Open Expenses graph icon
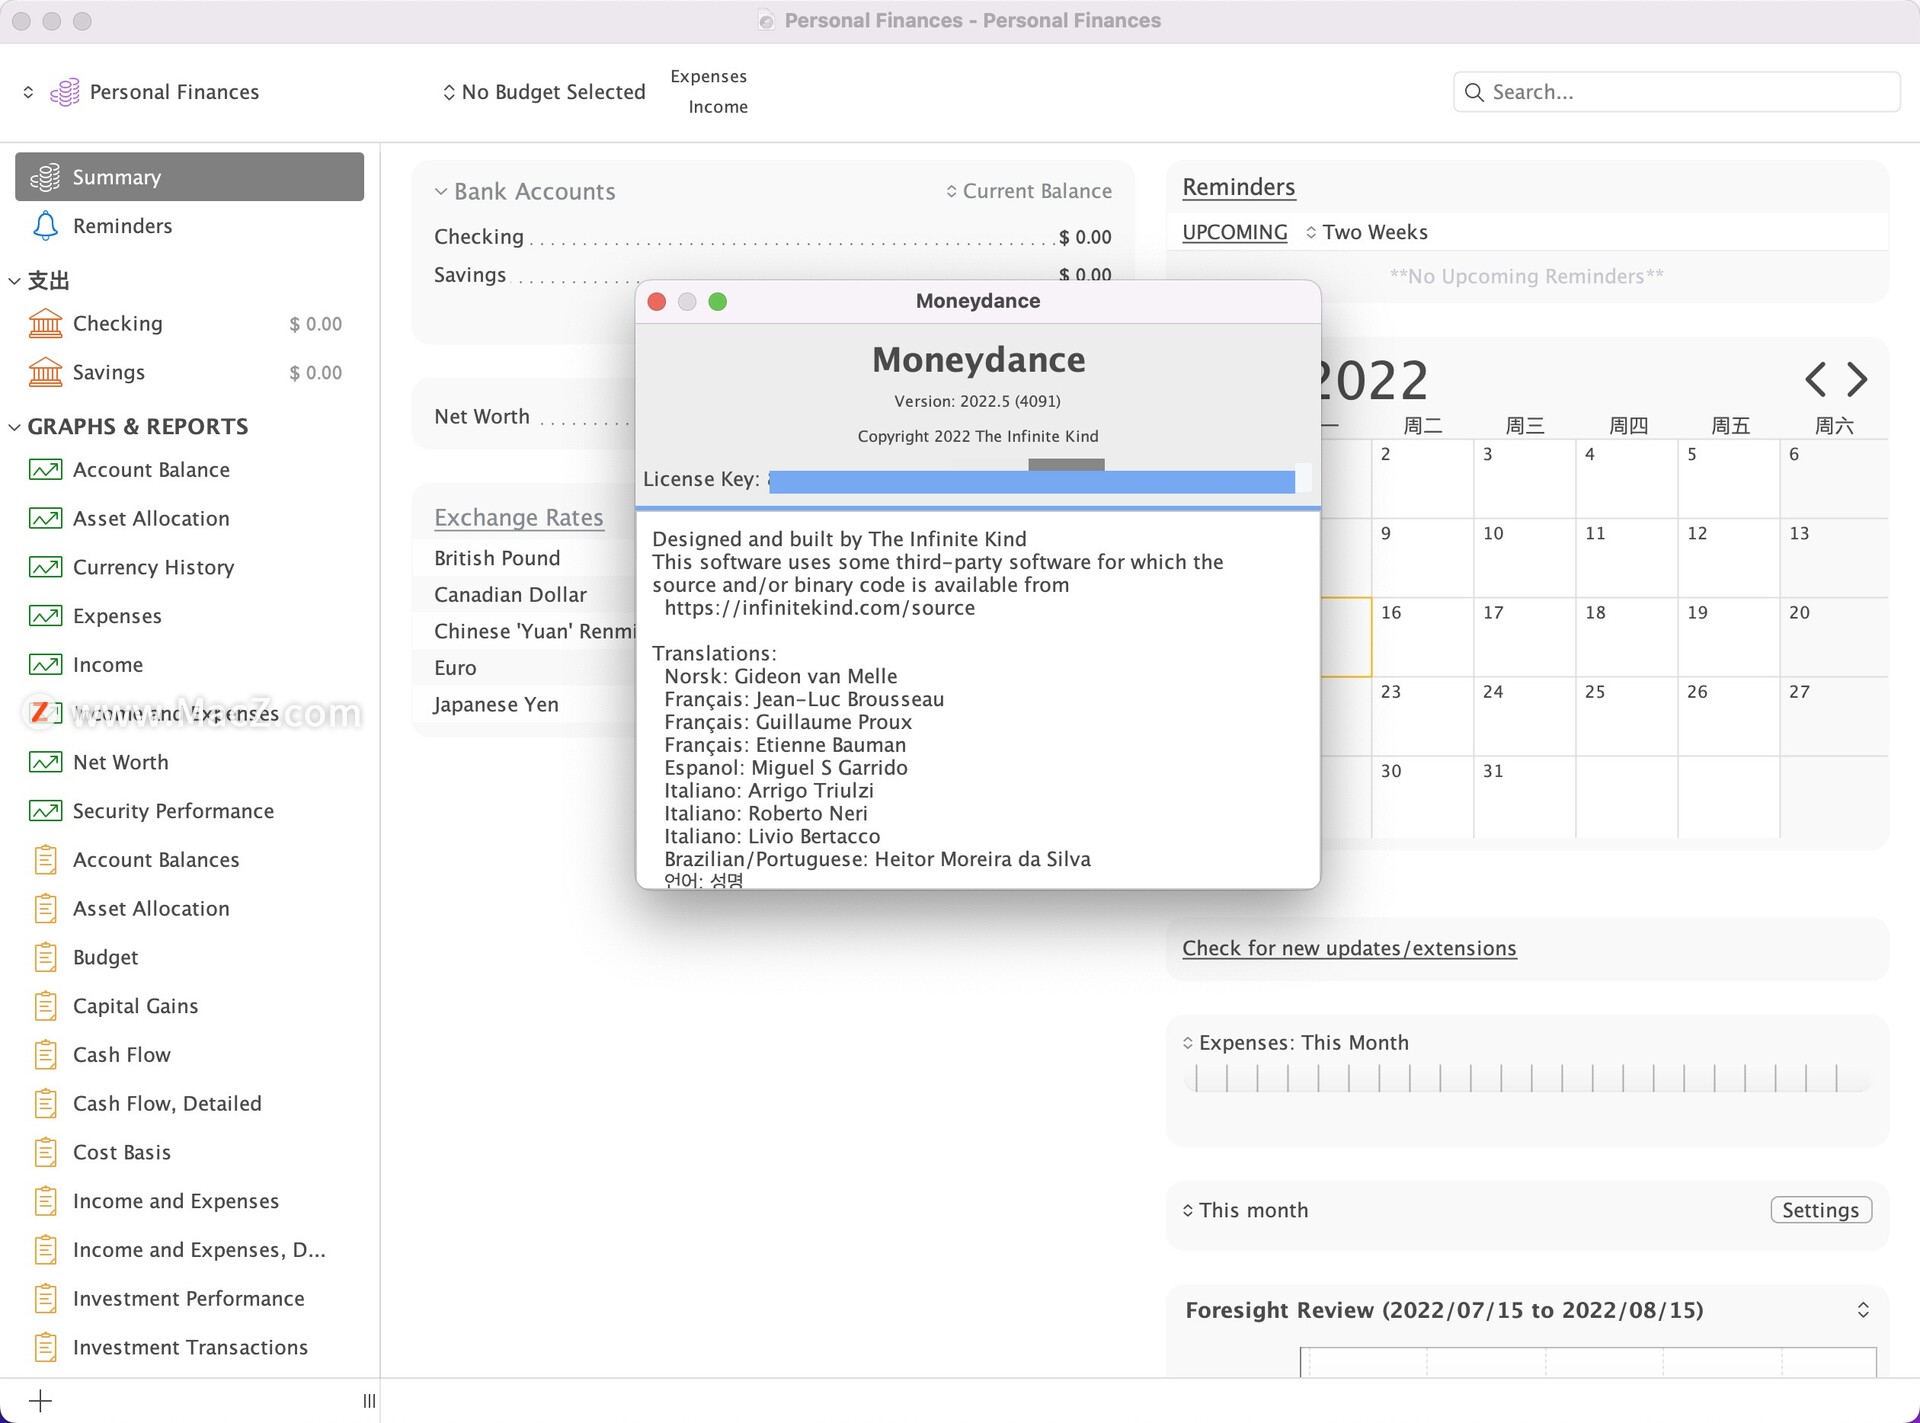The image size is (1920, 1423). (x=45, y=616)
